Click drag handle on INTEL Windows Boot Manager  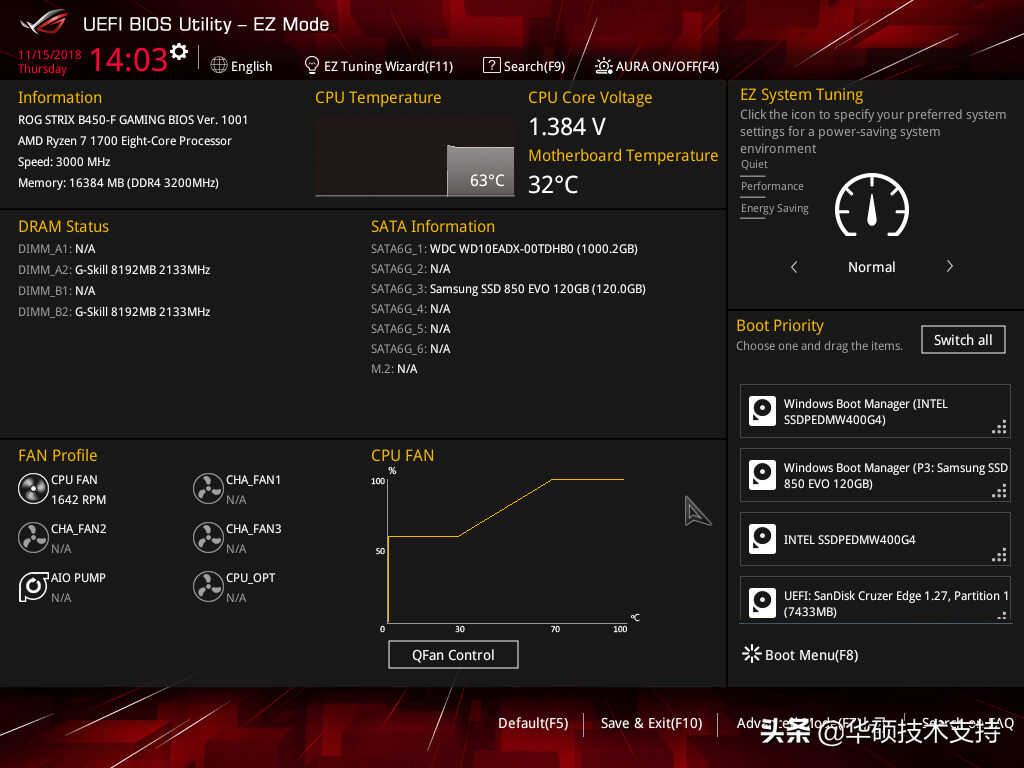click(x=999, y=428)
